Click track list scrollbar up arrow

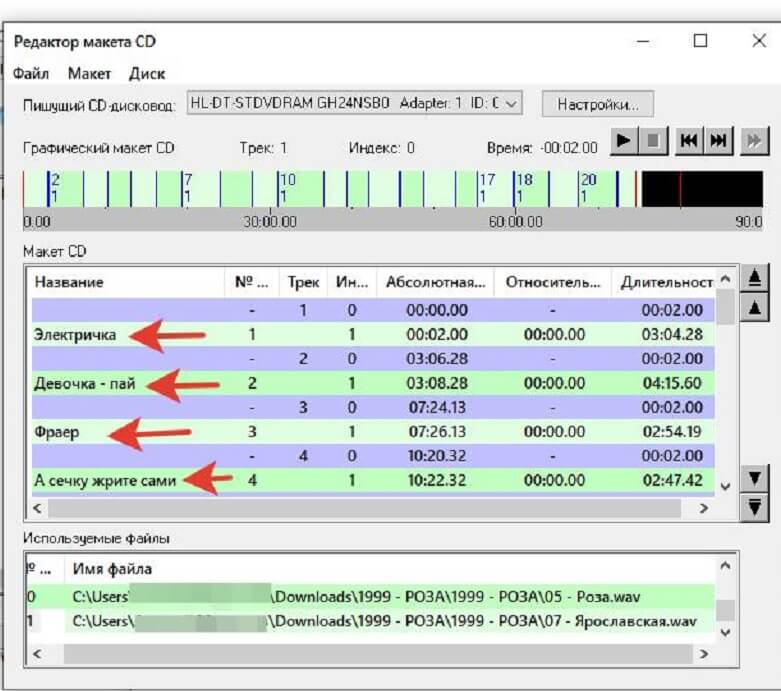pyautogui.click(x=726, y=279)
